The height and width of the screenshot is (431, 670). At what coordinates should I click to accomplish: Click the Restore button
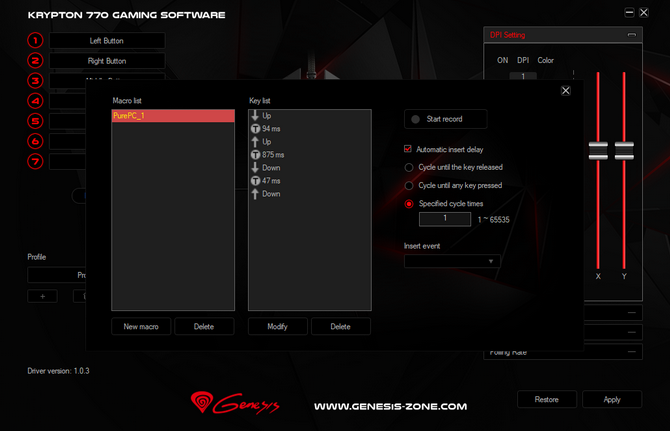547,399
